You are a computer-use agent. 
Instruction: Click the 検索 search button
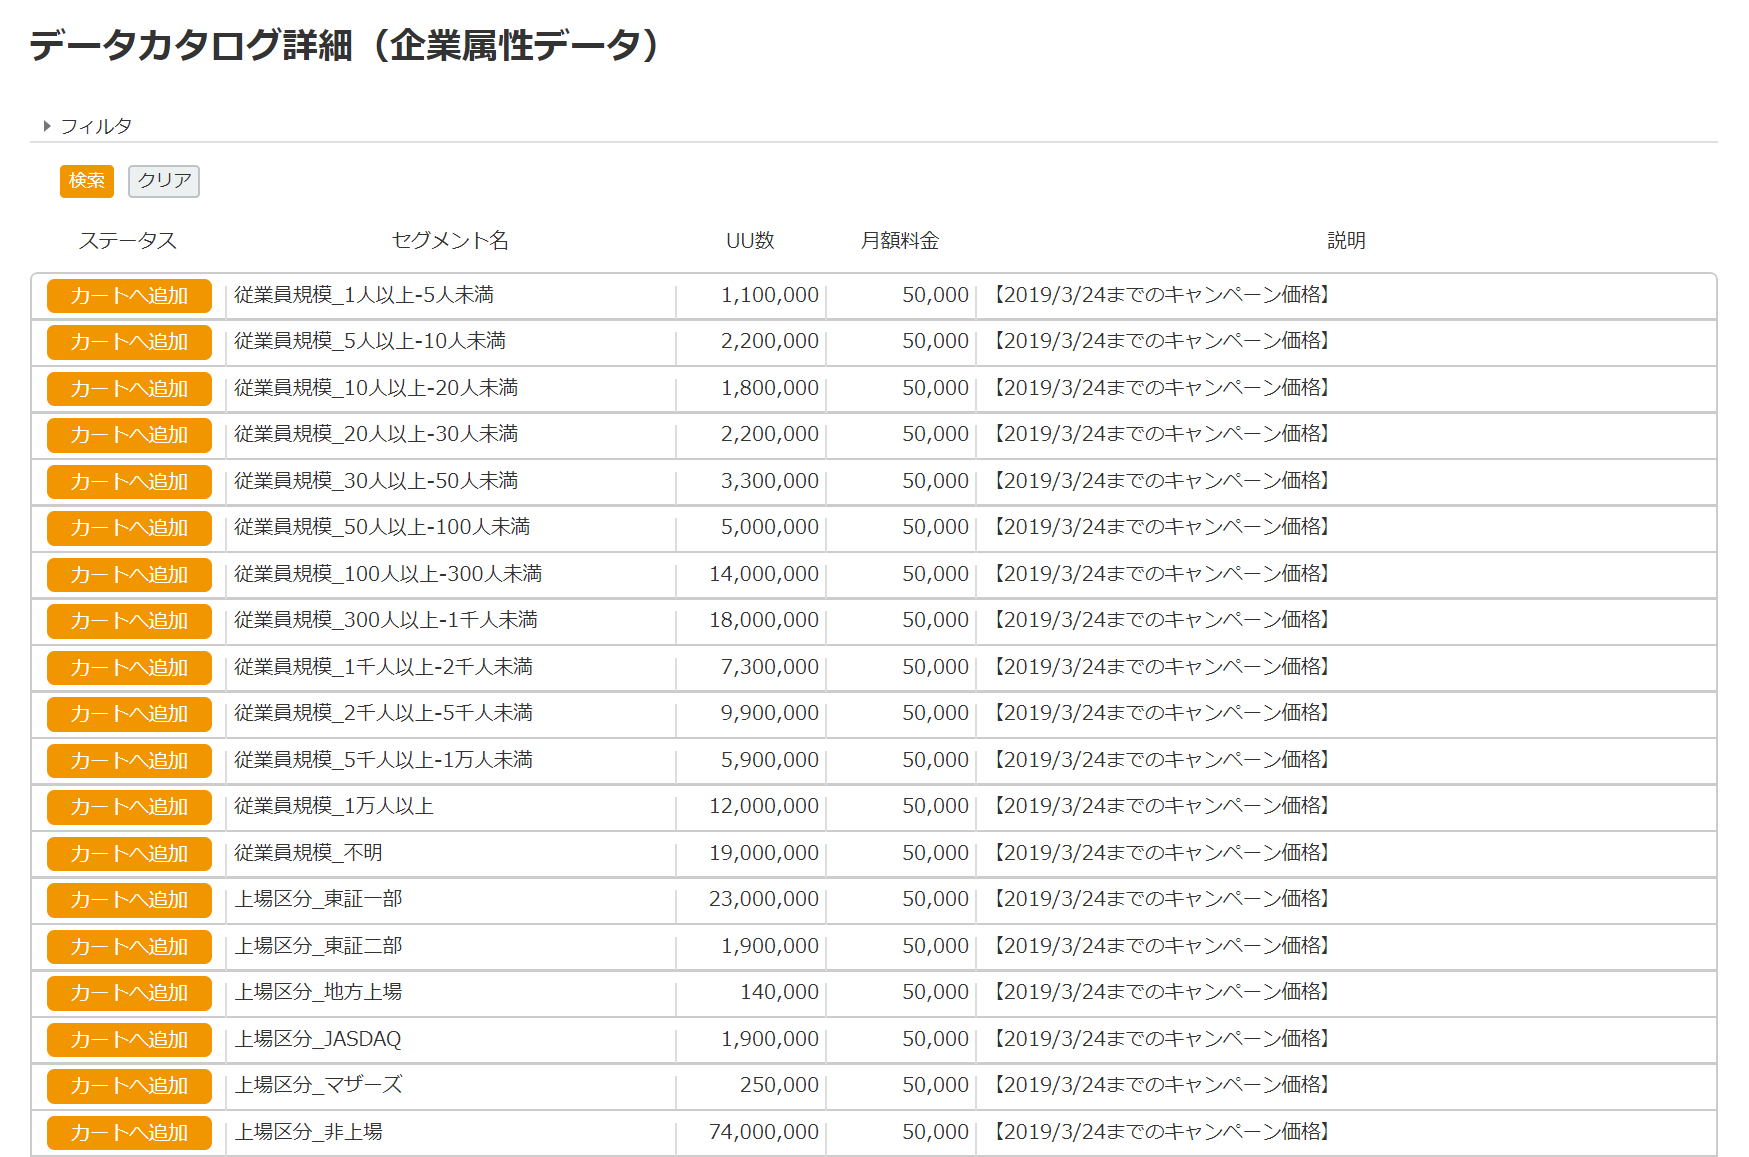pyautogui.click(x=86, y=181)
